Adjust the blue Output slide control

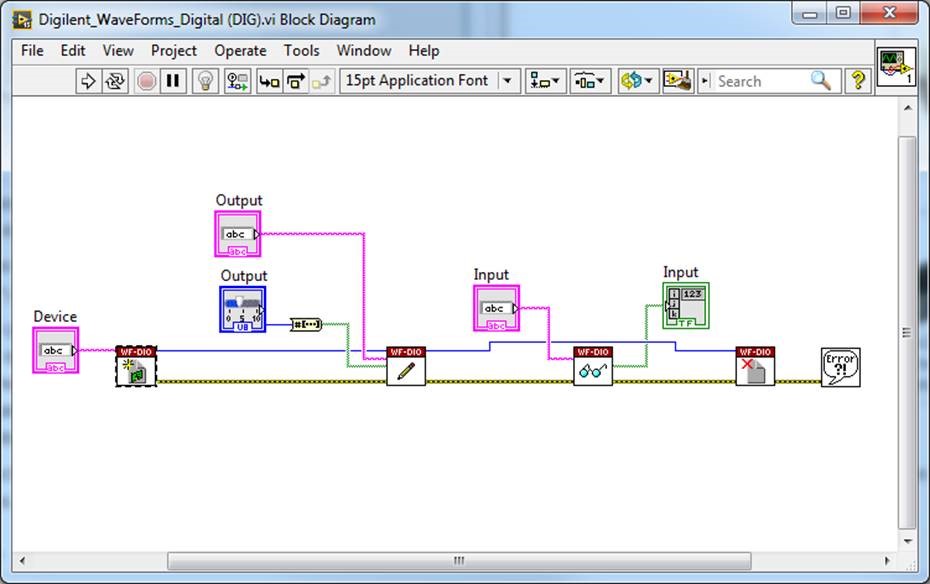tap(240, 305)
